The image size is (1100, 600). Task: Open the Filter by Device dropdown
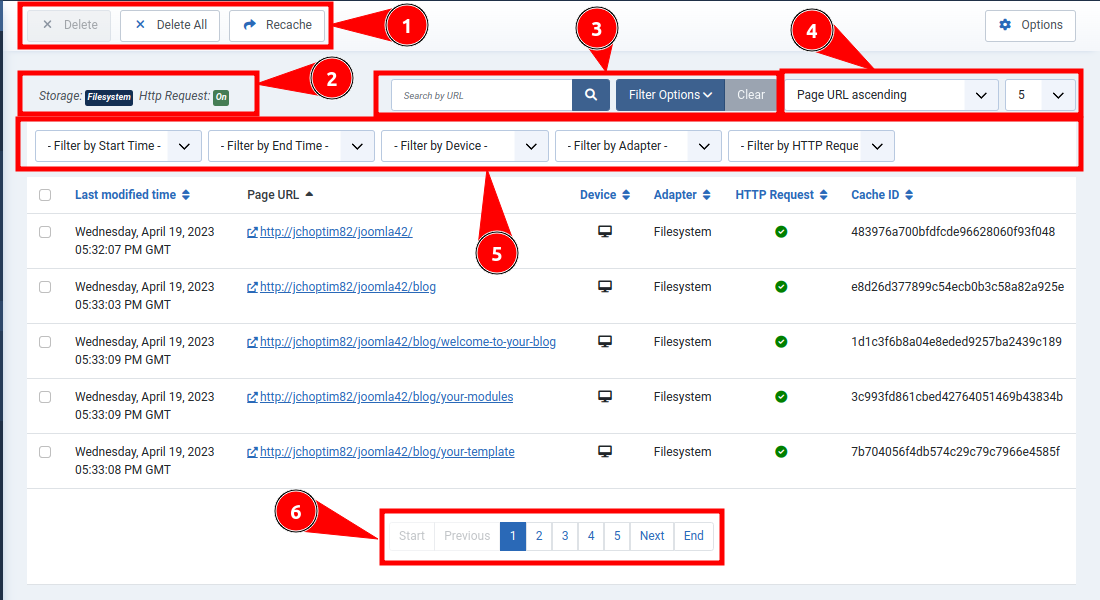(x=464, y=145)
